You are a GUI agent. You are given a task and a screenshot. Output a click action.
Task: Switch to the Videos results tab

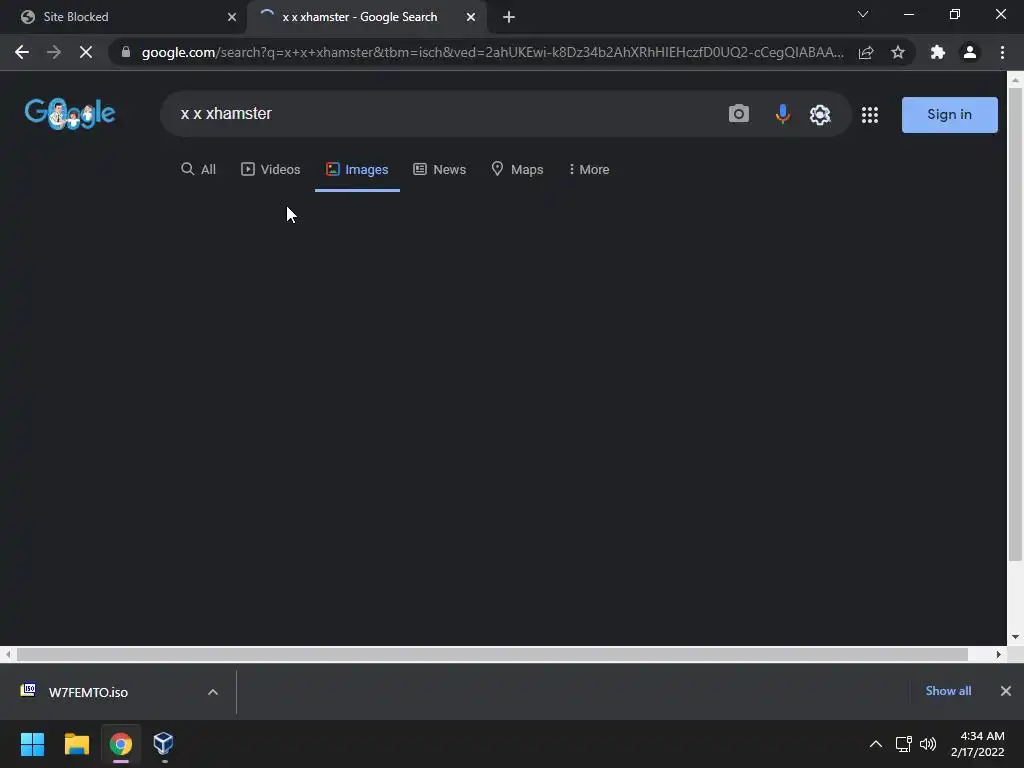coord(270,169)
